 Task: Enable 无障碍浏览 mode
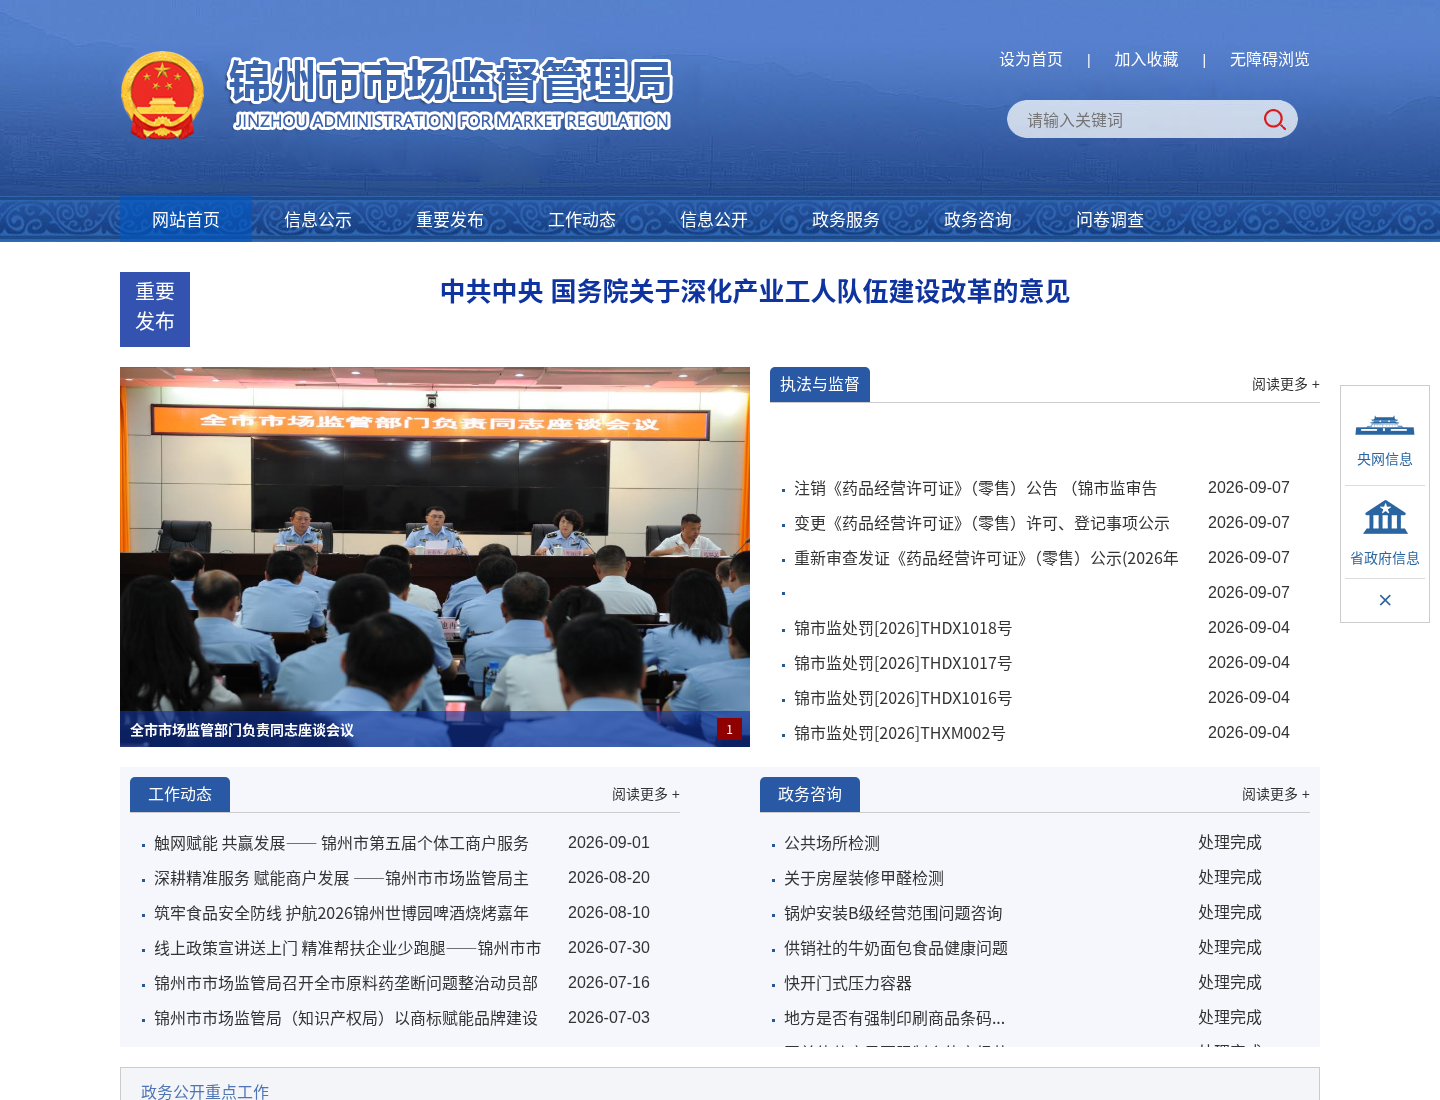[x=1269, y=59]
